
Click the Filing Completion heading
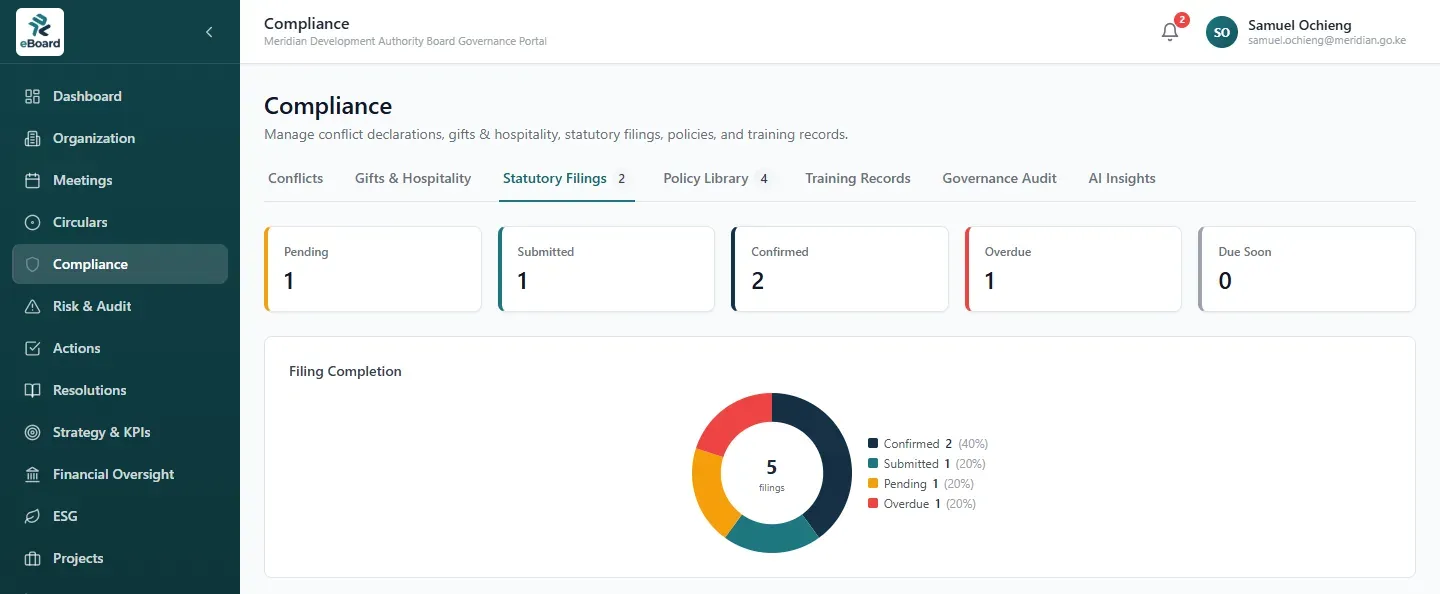coord(345,371)
